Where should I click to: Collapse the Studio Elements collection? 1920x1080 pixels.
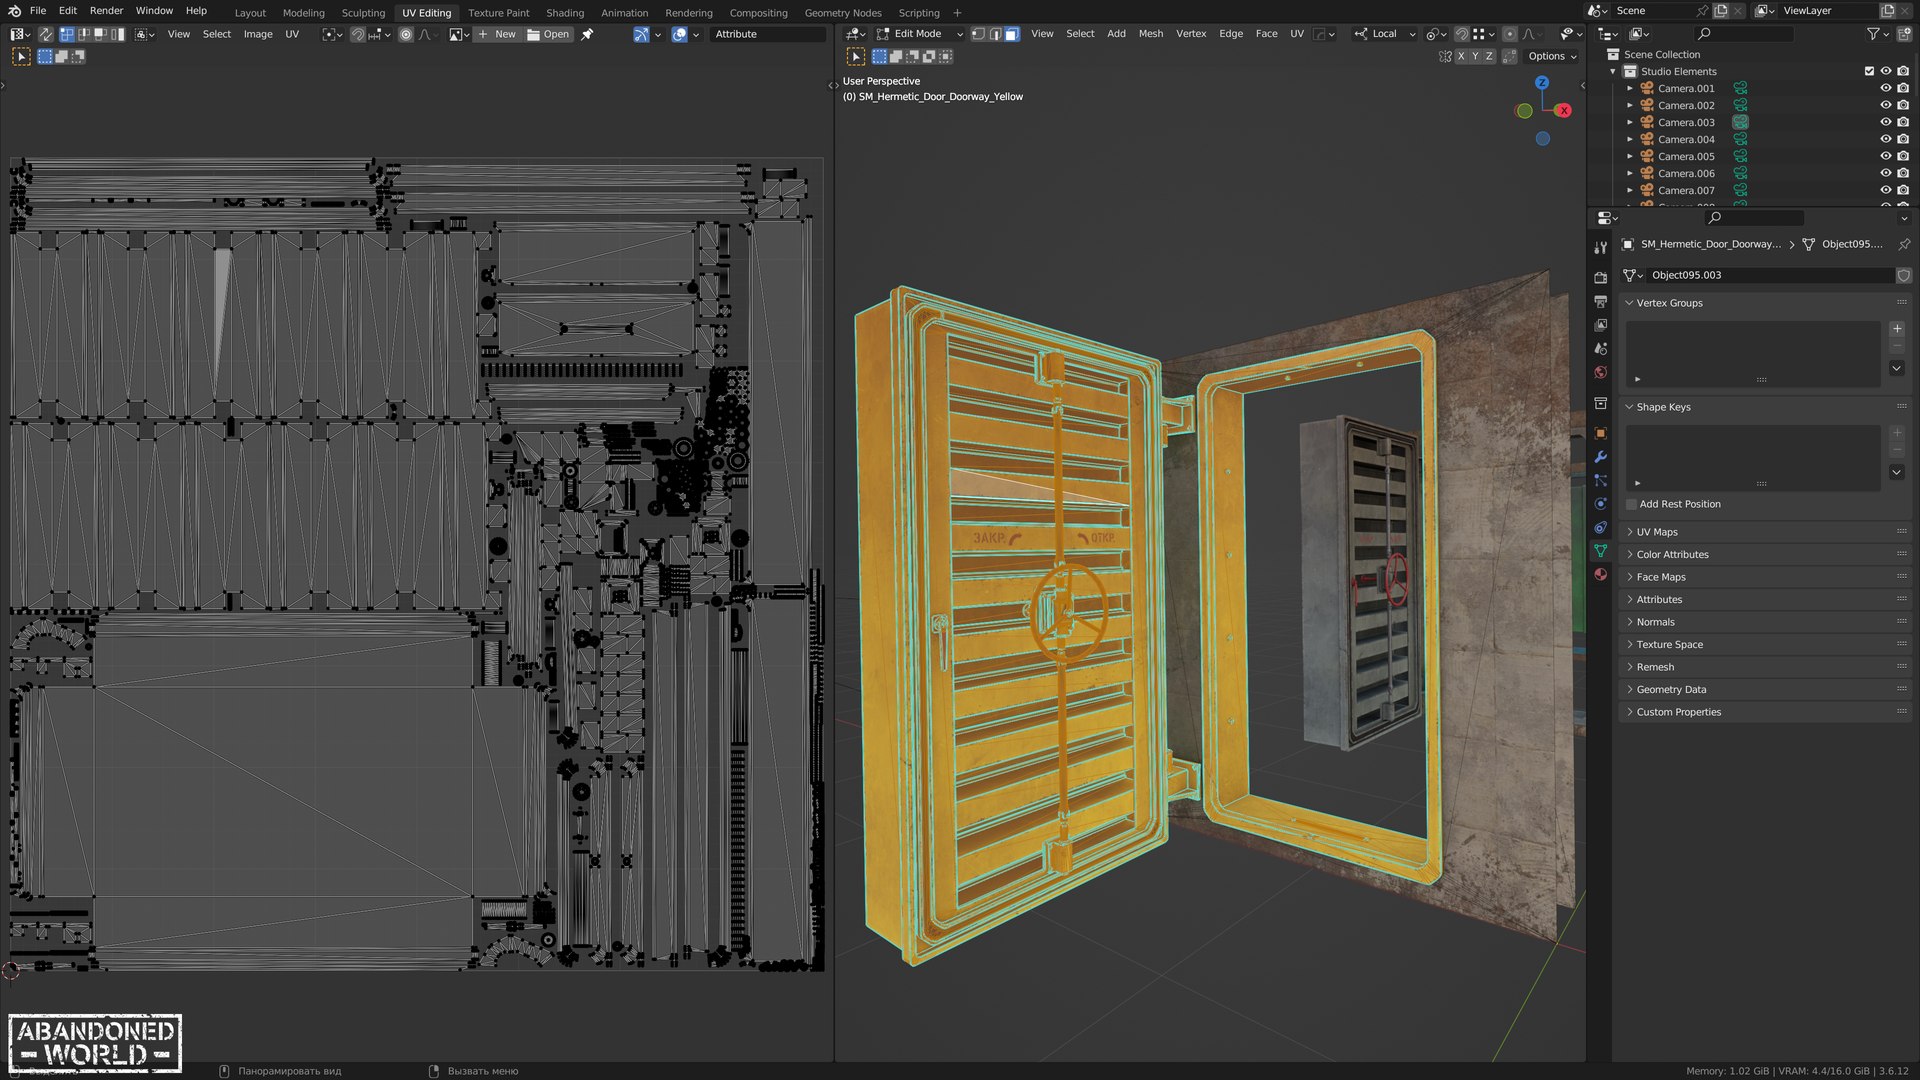tap(1612, 72)
